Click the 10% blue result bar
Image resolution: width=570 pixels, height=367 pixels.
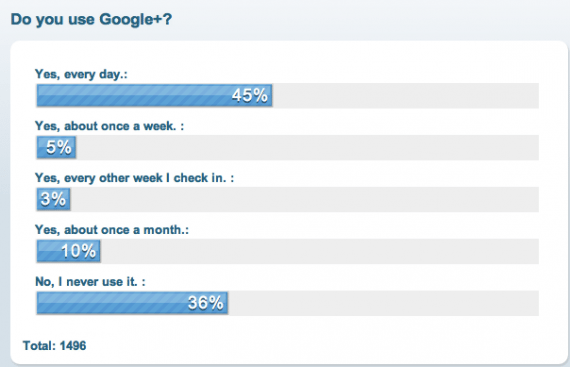click(x=68, y=251)
